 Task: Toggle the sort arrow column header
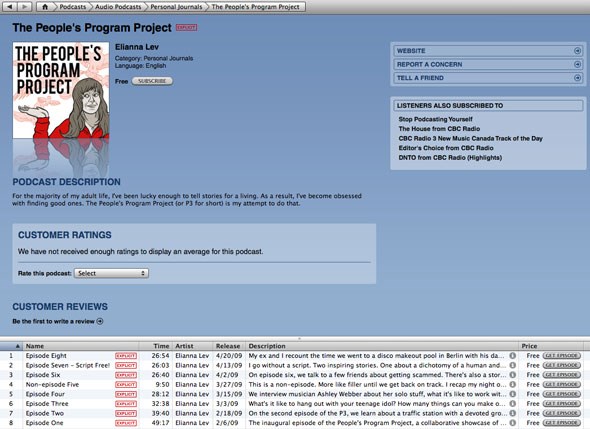pos(12,346)
